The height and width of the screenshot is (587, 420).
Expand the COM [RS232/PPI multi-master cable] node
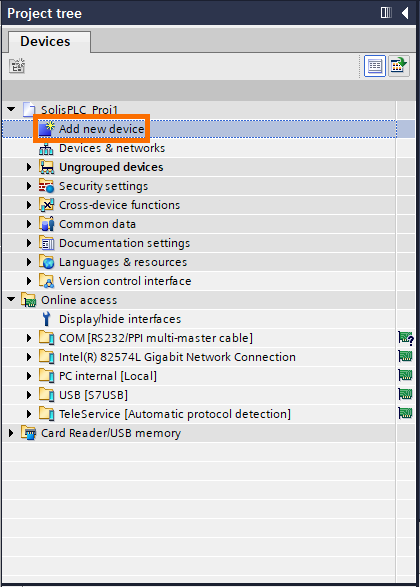pyautogui.click(x=29, y=338)
